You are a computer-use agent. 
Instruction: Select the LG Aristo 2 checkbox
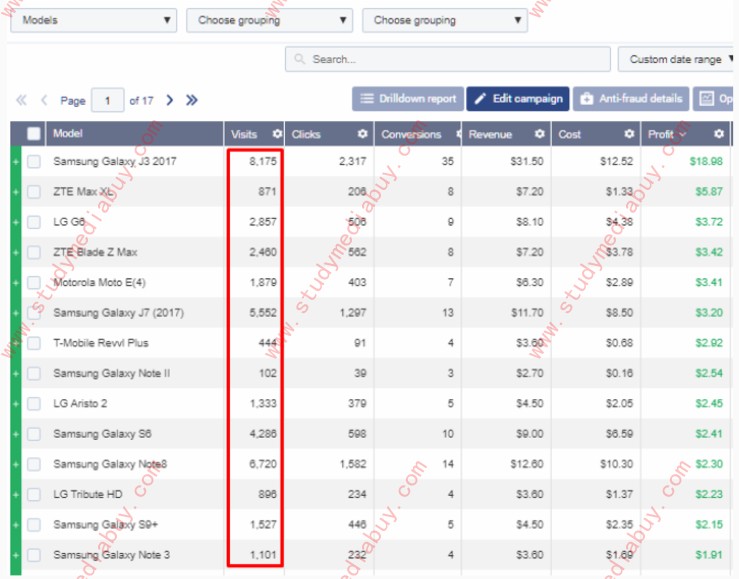34,404
